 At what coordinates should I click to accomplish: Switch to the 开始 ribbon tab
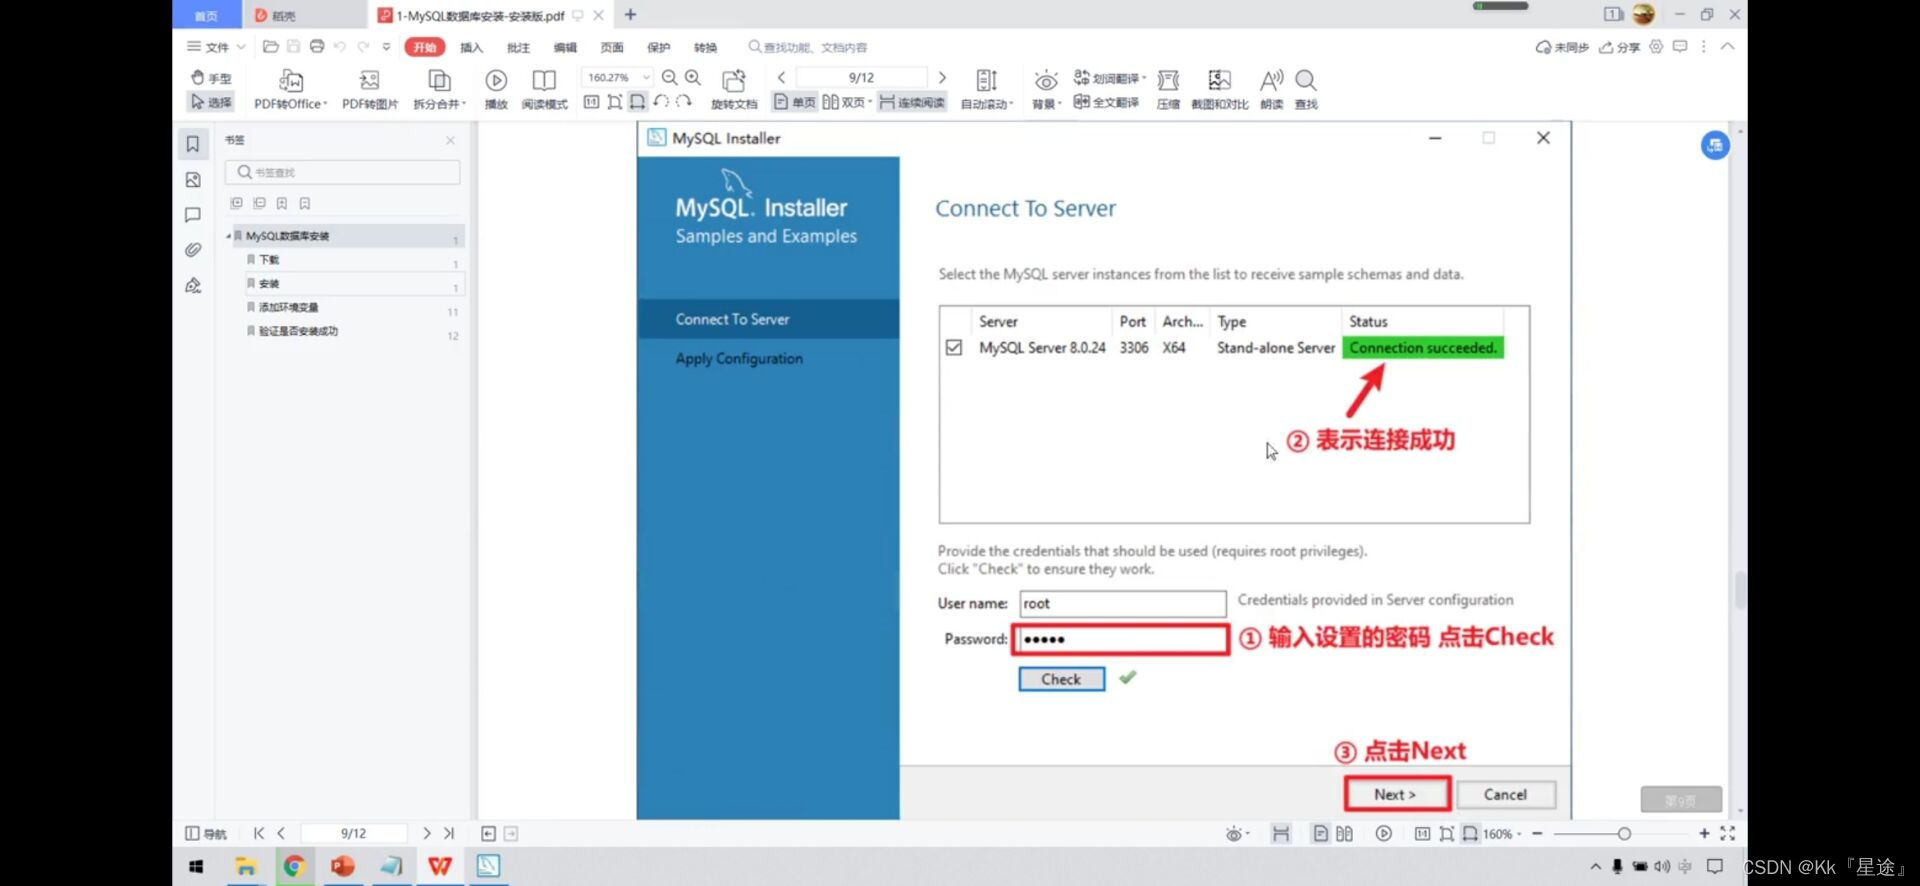click(425, 47)
